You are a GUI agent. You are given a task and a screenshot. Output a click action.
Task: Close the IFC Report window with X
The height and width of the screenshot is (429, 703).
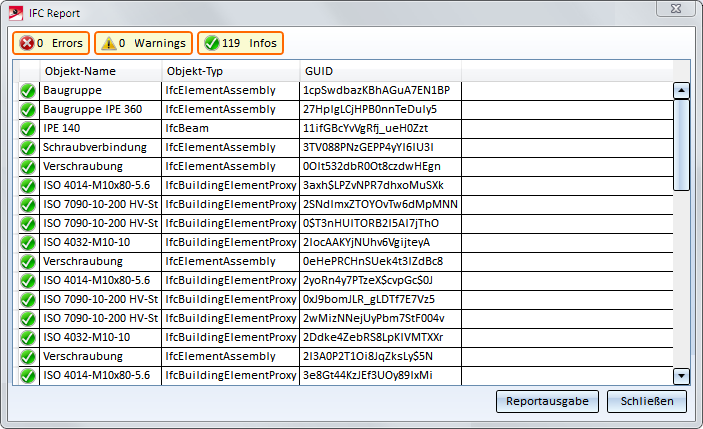(676, 9)
